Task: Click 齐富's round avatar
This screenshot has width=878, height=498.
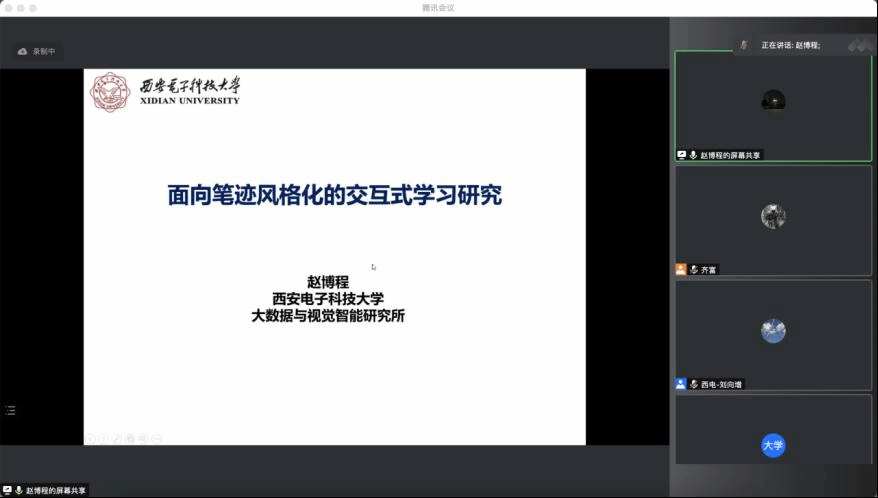Action: [772, 216]
